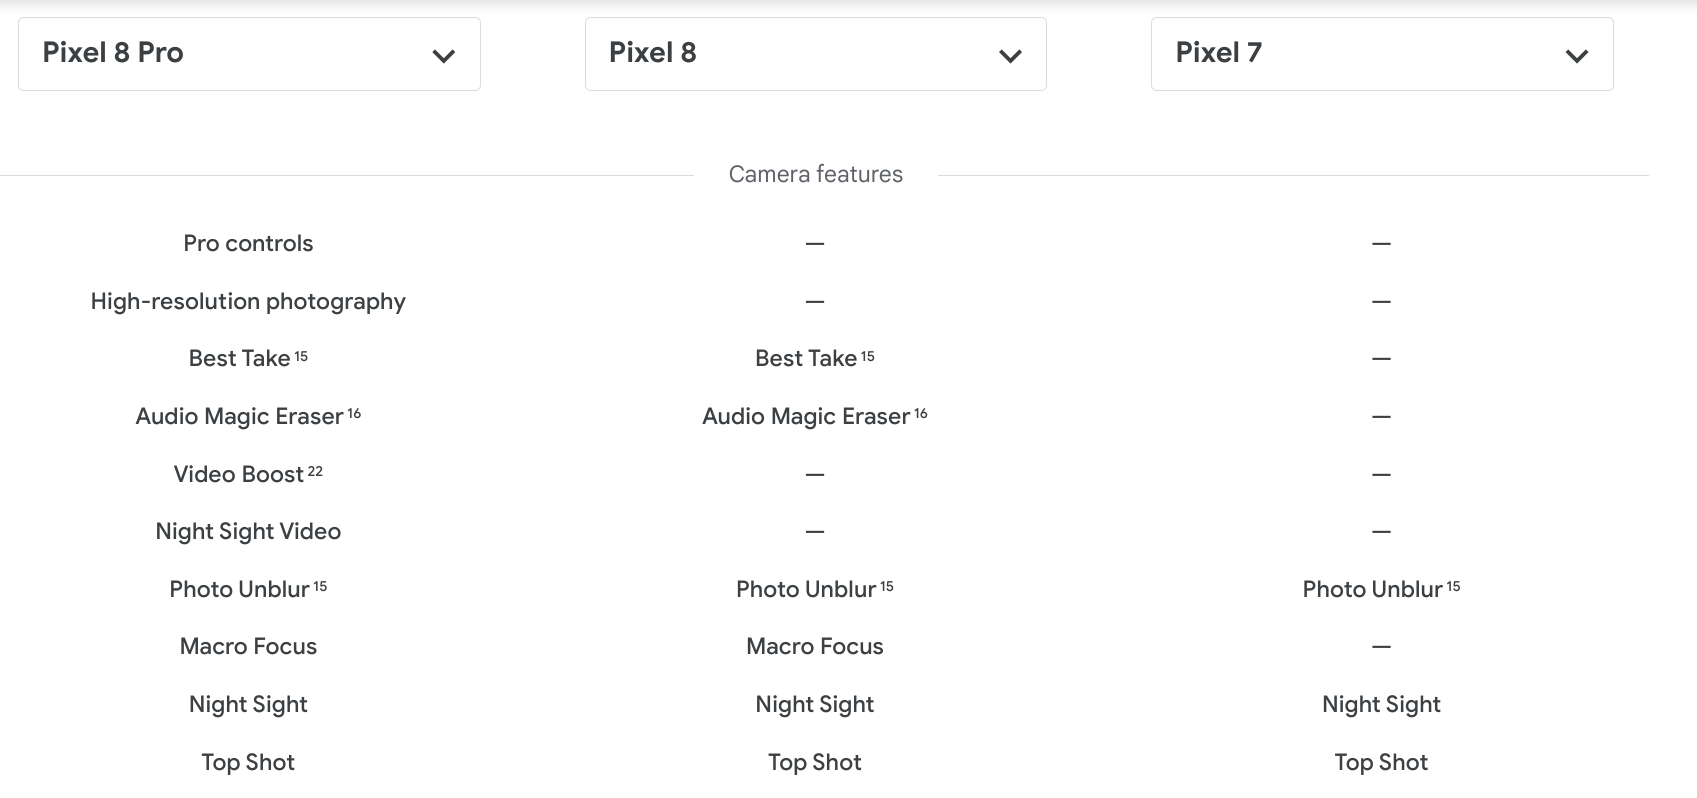This screenshot has height=798, width=1697.
Task: Open the Pixel 8 model dropdown
Action: click(x=815, y=54)
